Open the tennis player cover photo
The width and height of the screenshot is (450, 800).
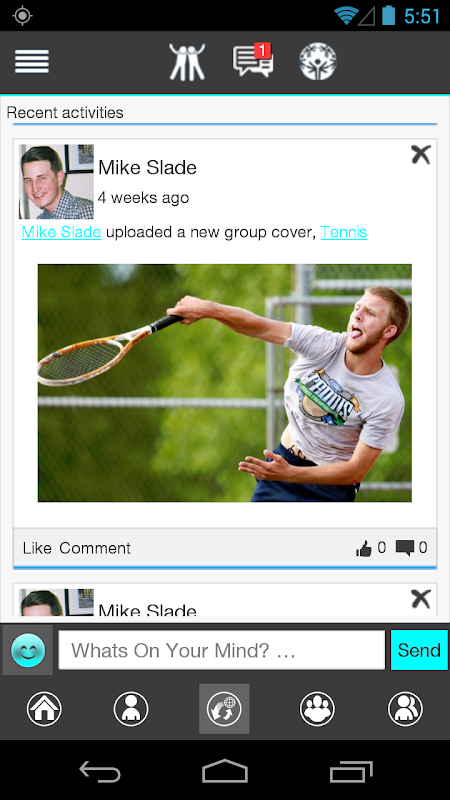pyautogui.click(x=224, y=383)
